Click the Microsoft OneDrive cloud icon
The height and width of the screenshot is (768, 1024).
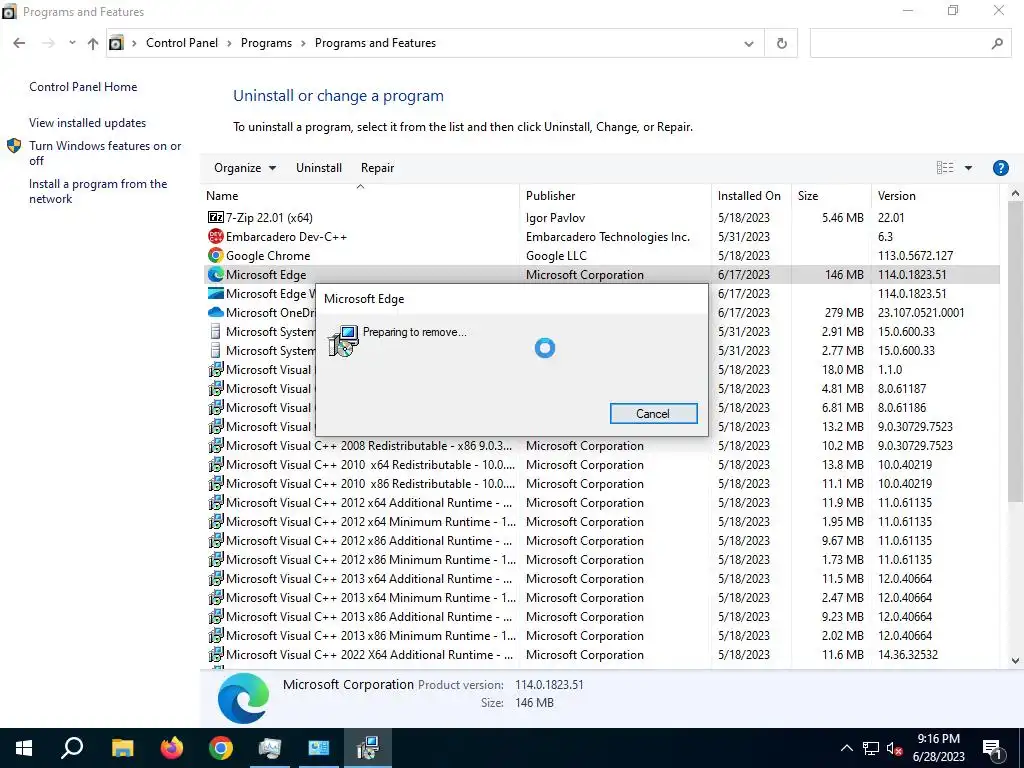pos(216,312)
